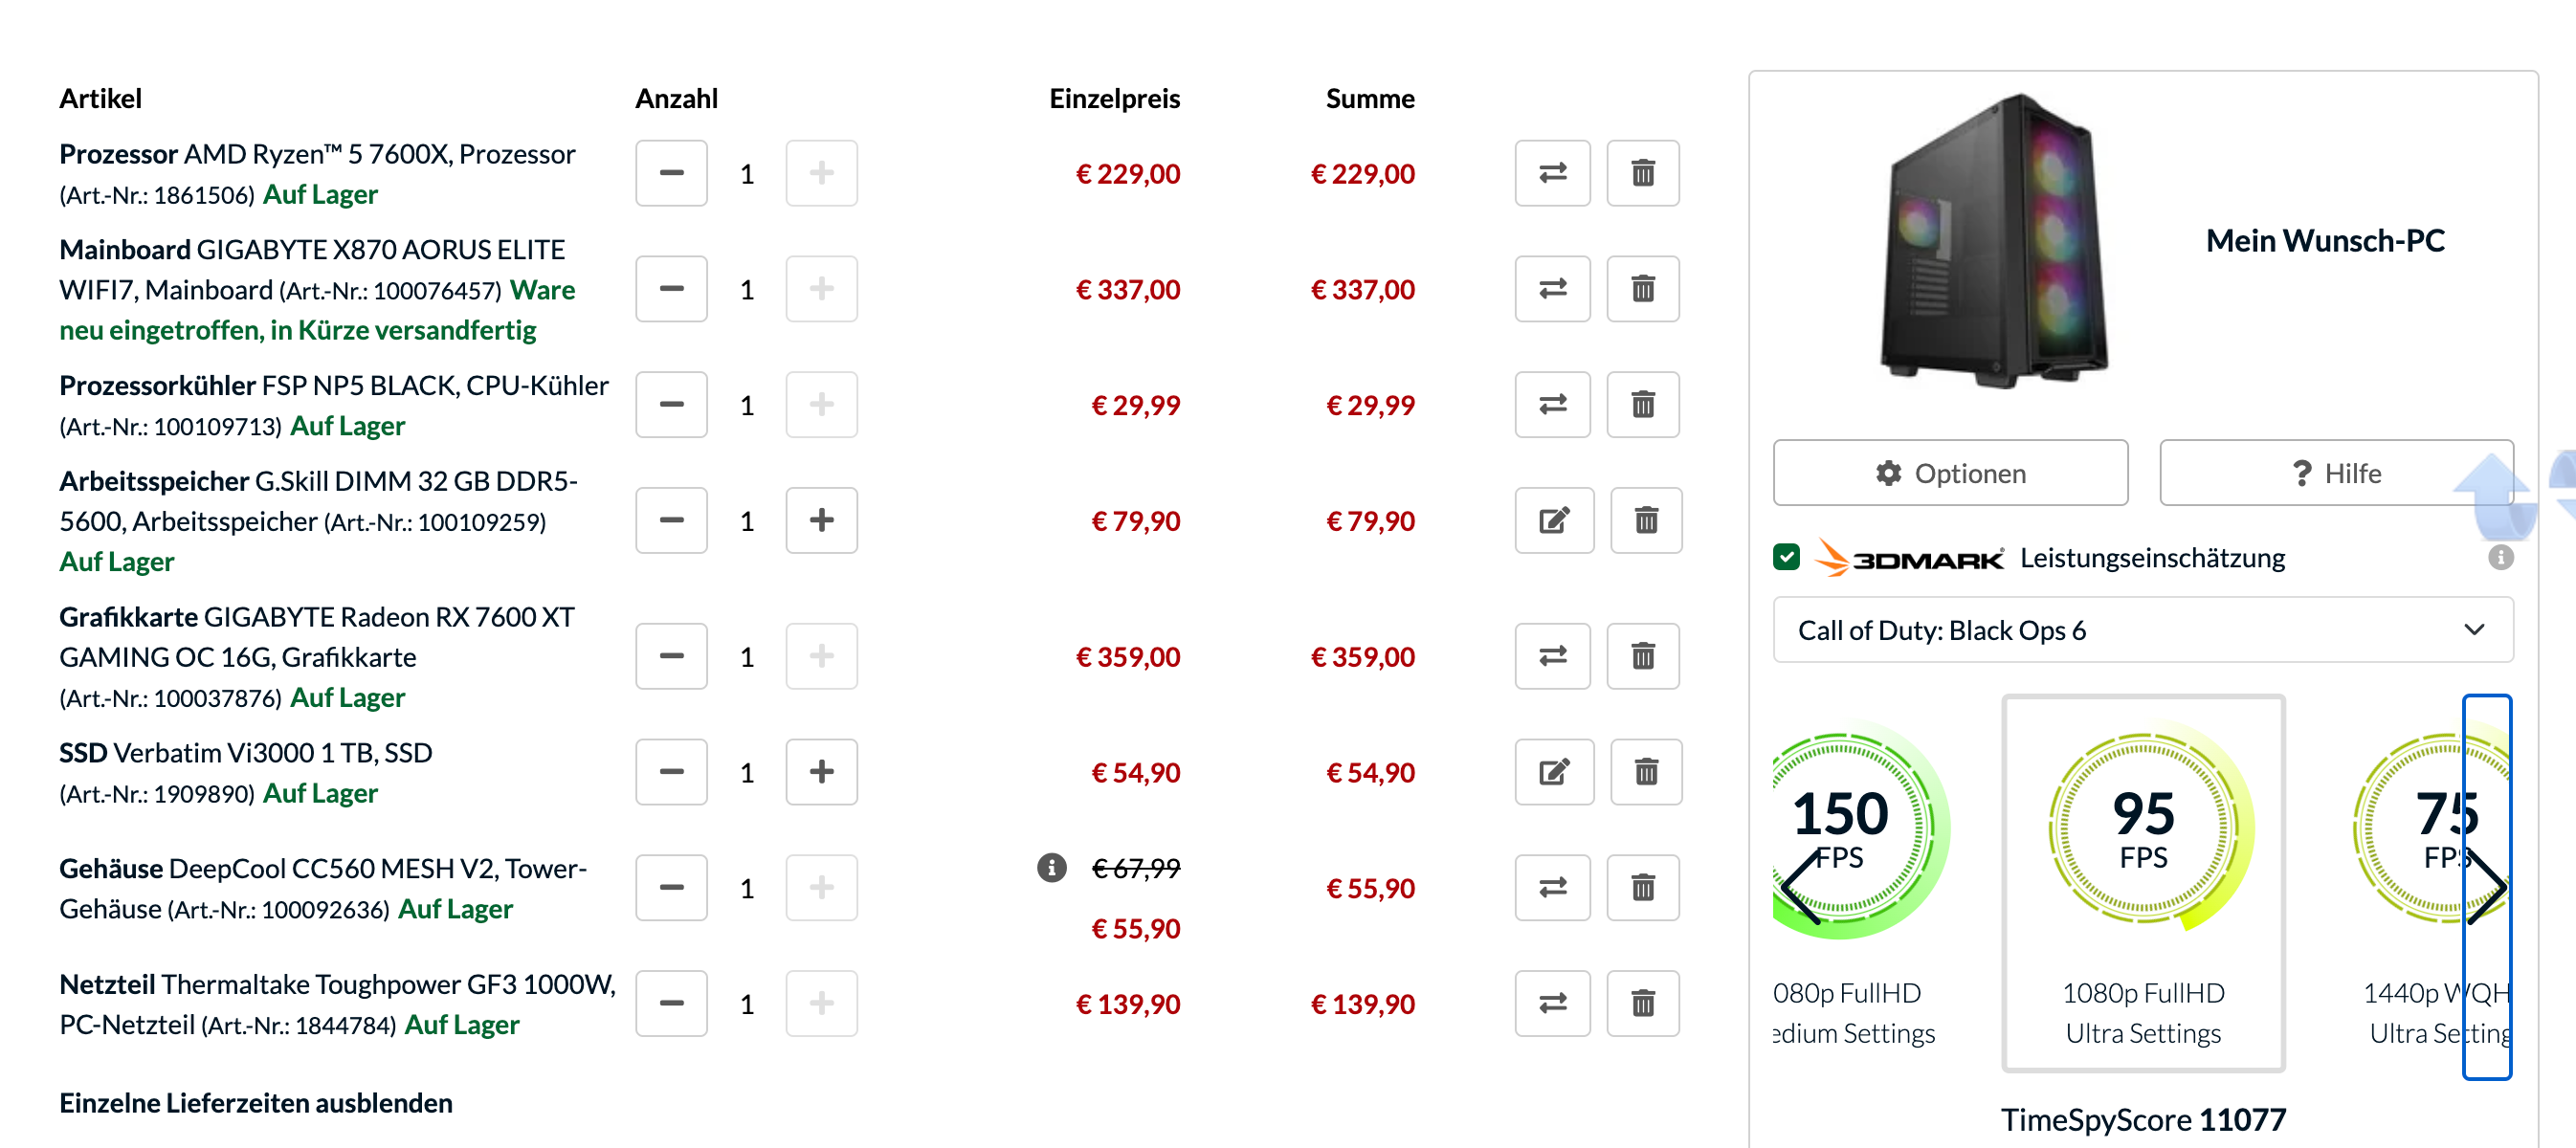Swap the GIGABYTE X870 mainboard component

[x=1552, y=289]
